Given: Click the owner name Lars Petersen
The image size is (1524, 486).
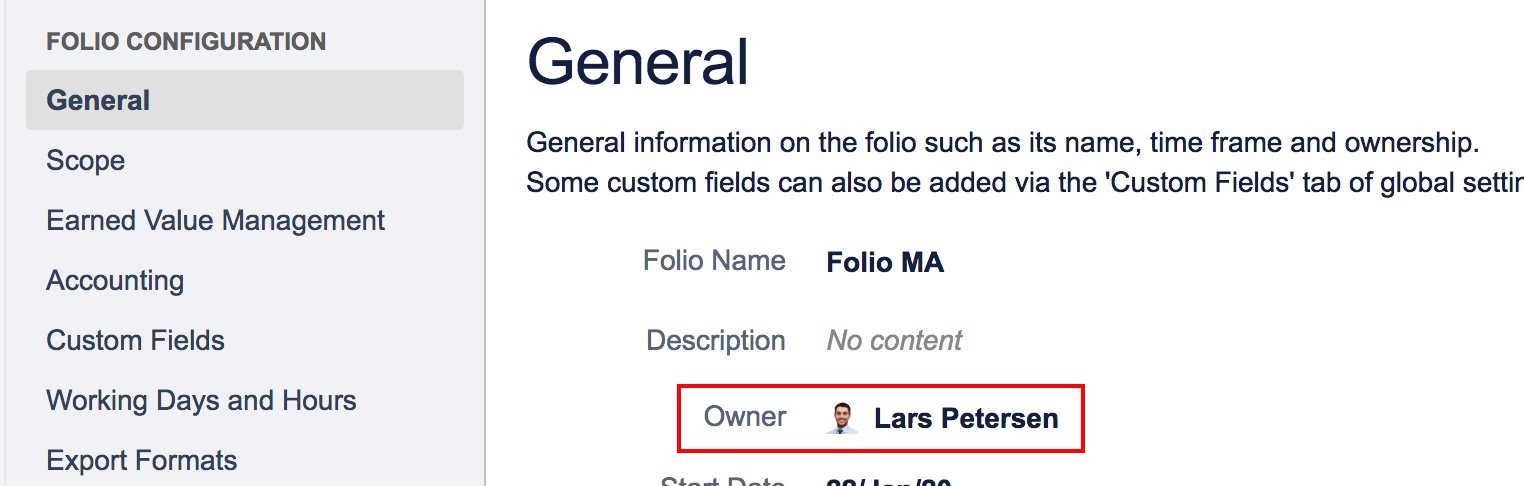Looking at the screenshot, I should [x=966, y=418].
